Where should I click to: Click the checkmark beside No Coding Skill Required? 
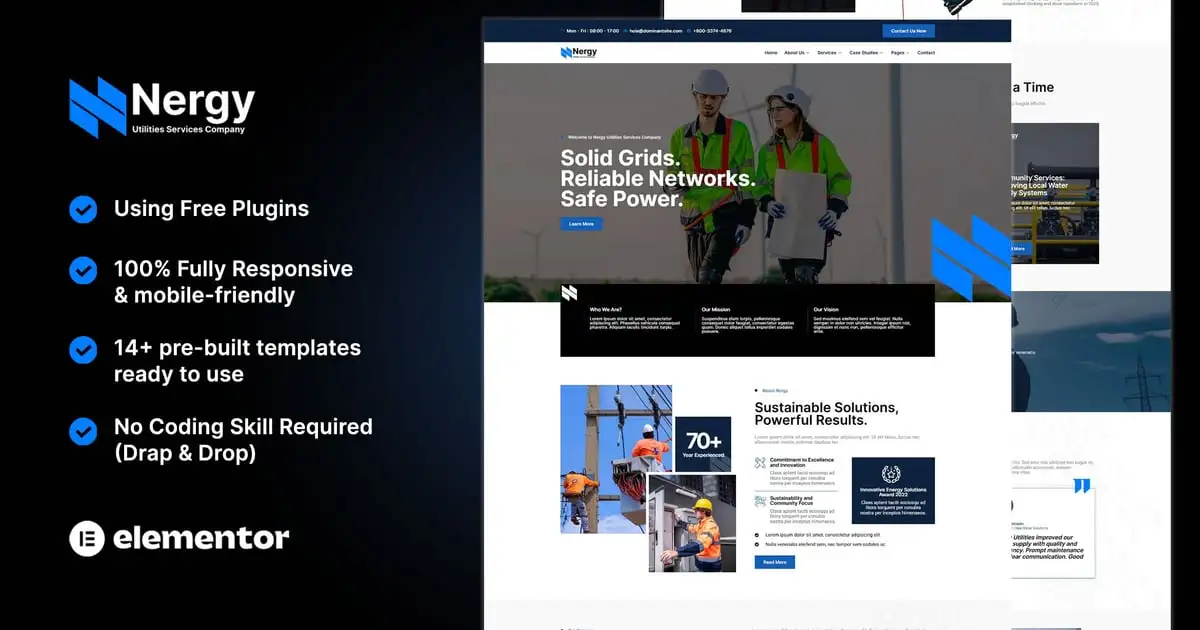(83, 431)
